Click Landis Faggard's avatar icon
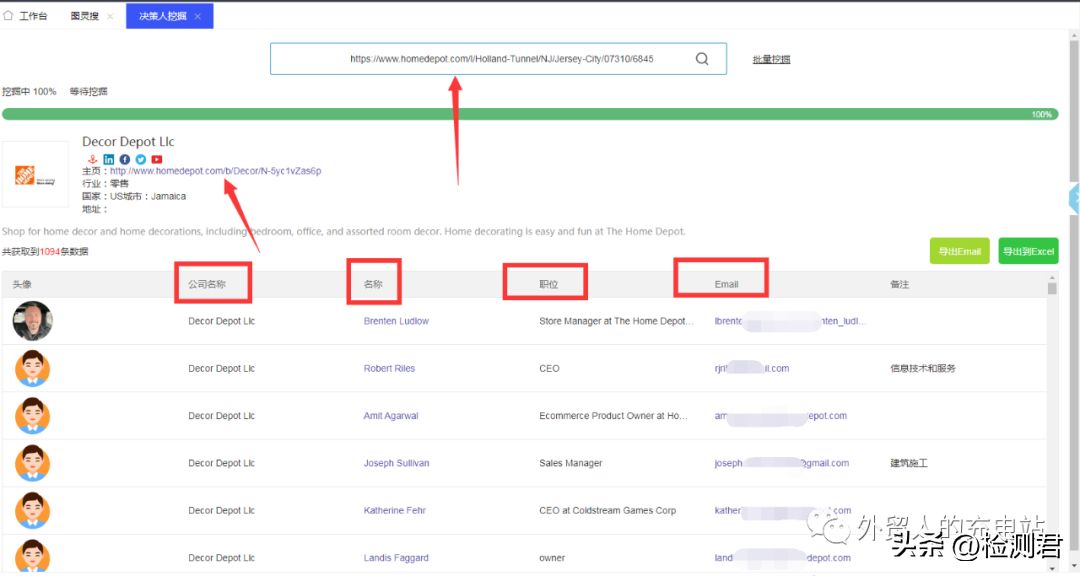The height and width of the screenshot is (576, 1080). coord(32,557)
